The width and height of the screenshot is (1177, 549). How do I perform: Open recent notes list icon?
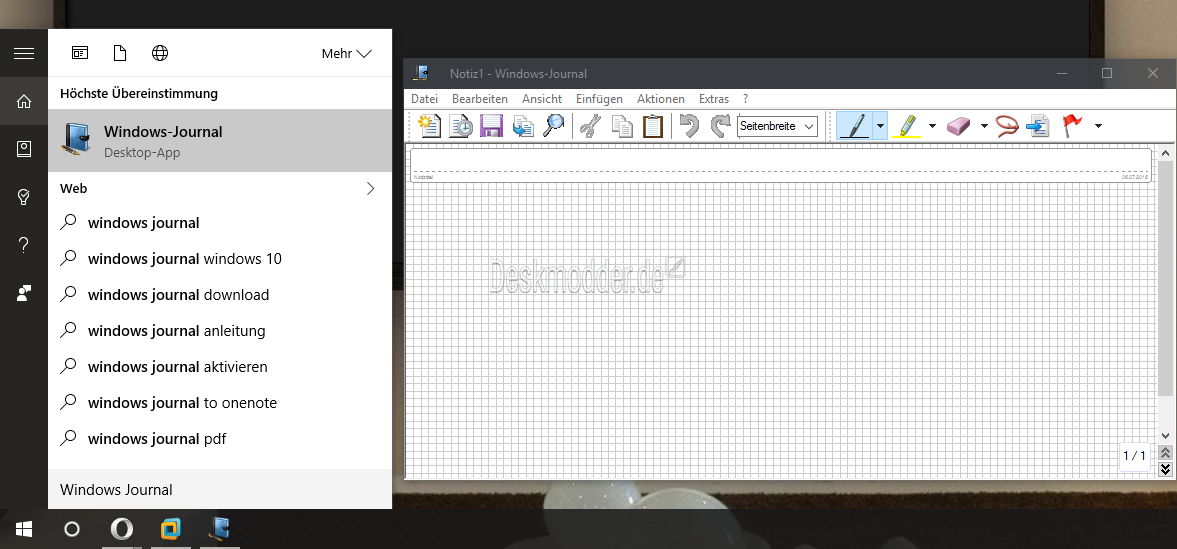tap(461, 126)
